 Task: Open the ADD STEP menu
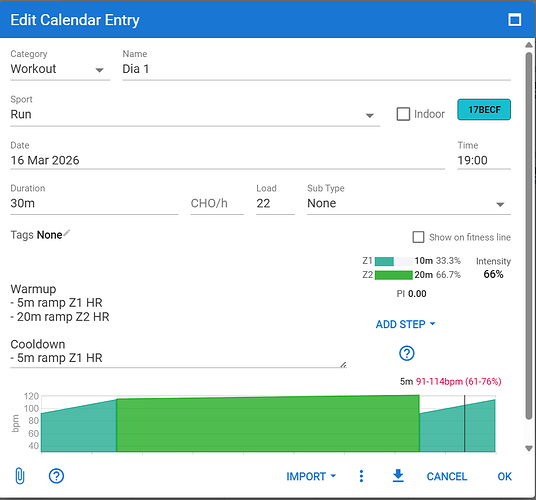click(405, 324)
